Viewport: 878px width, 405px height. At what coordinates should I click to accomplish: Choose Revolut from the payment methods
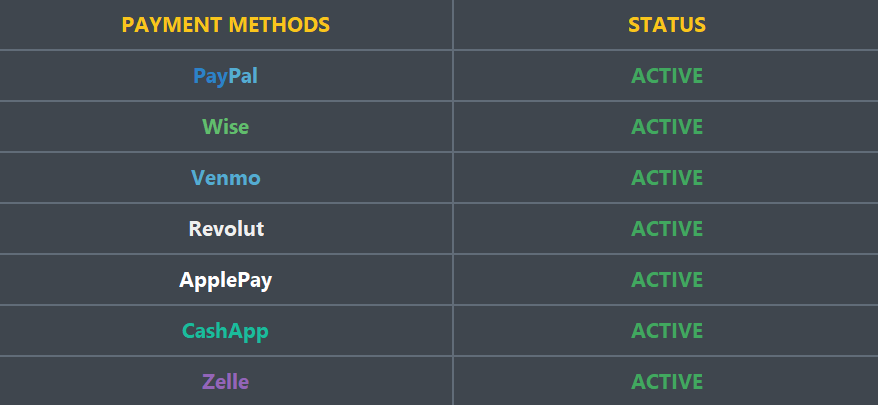click(226, 229)
